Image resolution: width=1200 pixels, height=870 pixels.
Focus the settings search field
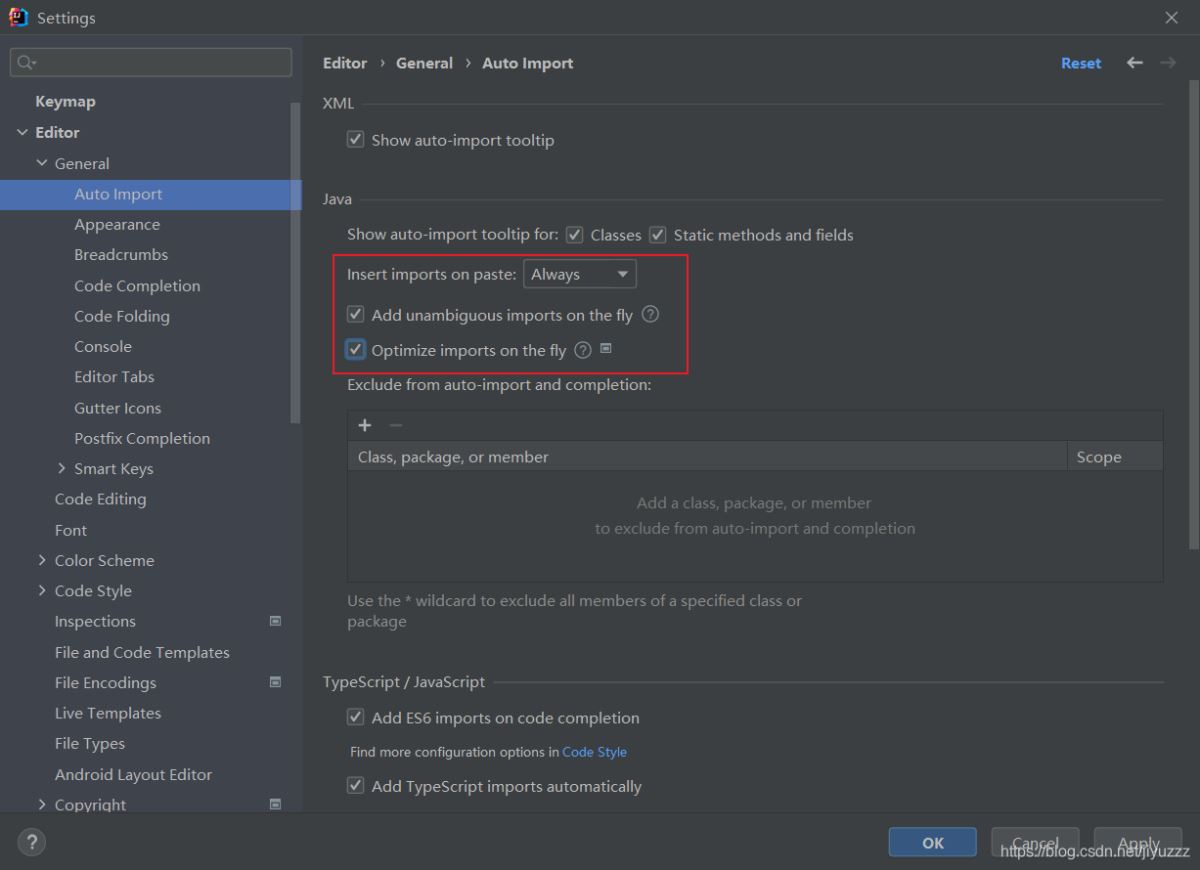click(160, 62)
